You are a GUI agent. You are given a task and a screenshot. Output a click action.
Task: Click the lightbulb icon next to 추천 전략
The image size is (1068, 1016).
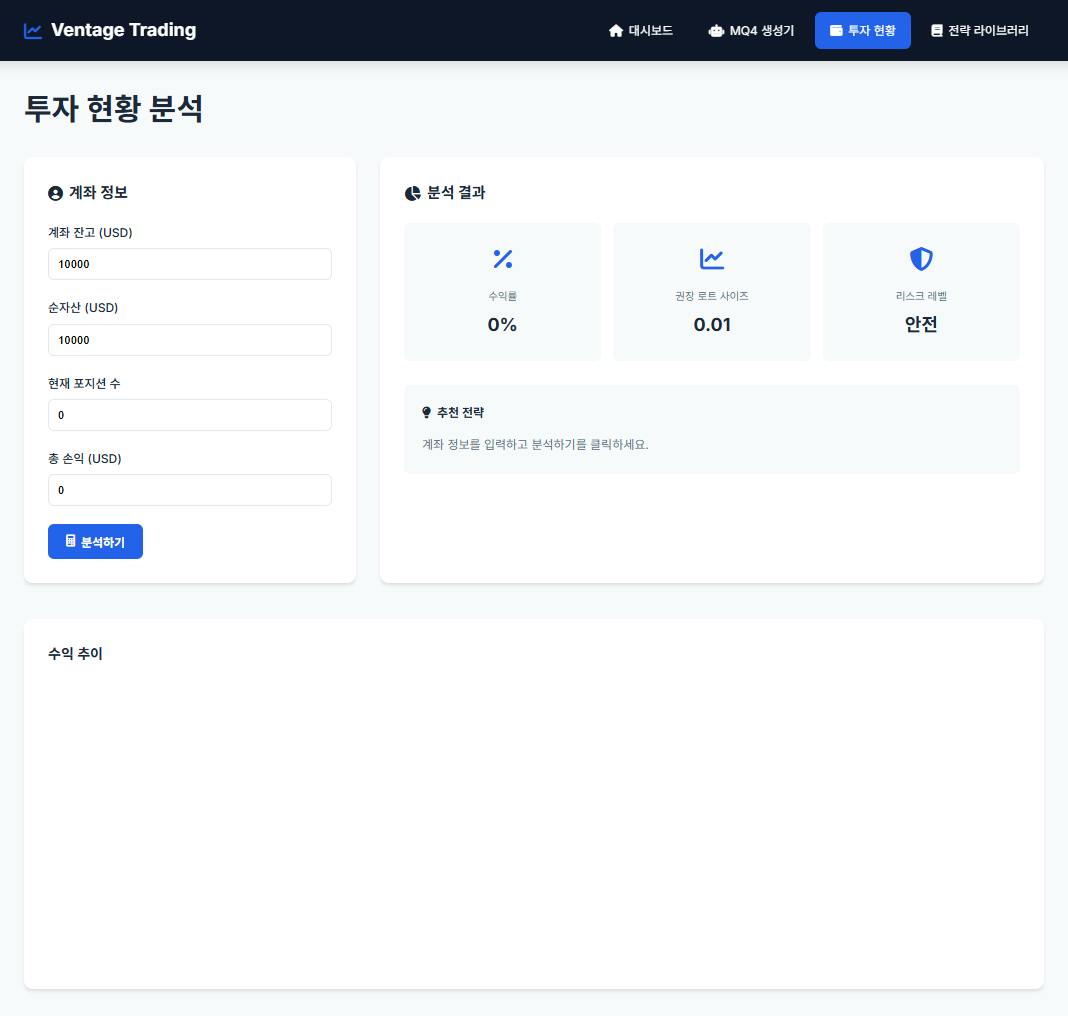427,411
